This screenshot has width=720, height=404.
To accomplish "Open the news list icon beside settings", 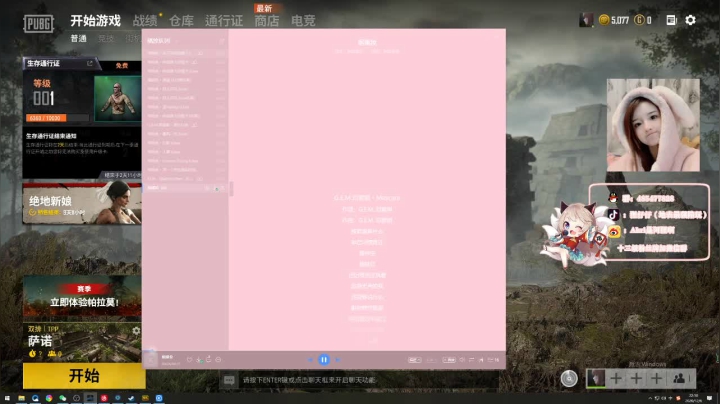I will pyautogui.click(x=671, y=20).
